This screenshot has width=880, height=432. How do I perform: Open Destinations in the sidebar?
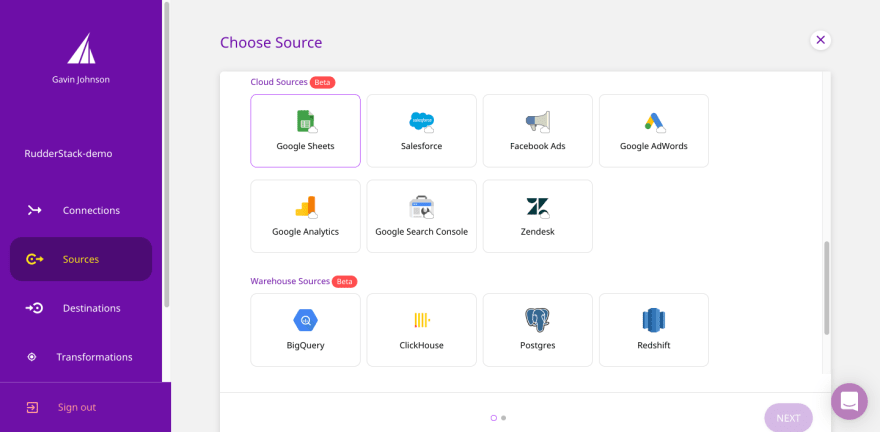point(90,308)
